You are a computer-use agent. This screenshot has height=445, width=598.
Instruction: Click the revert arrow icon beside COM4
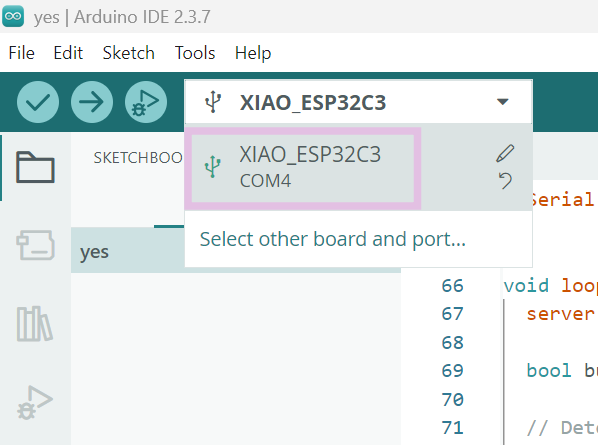tap(505, 180)
